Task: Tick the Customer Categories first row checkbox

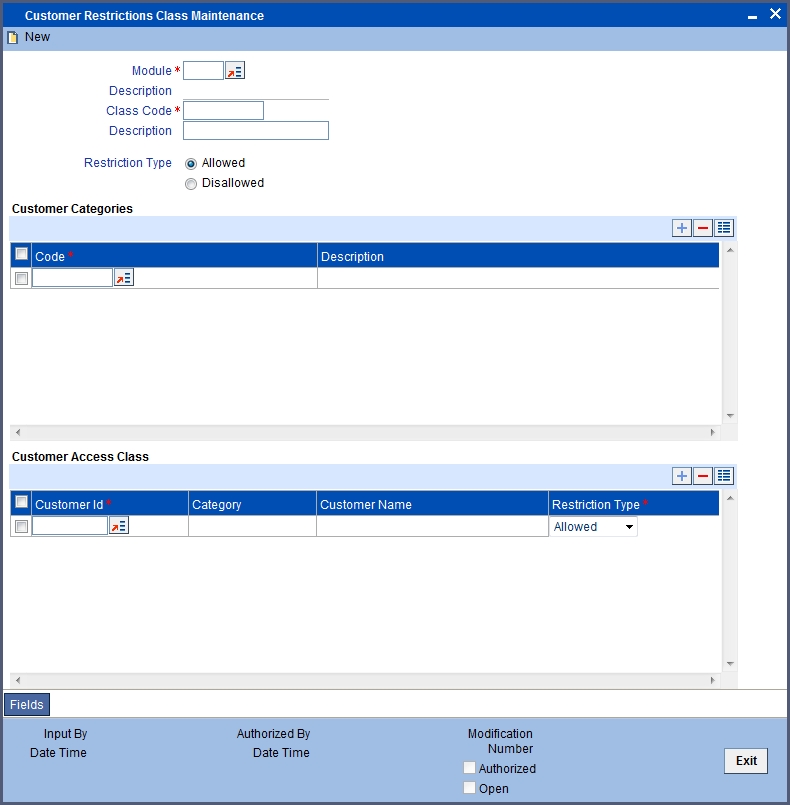Action: point(21,278)
